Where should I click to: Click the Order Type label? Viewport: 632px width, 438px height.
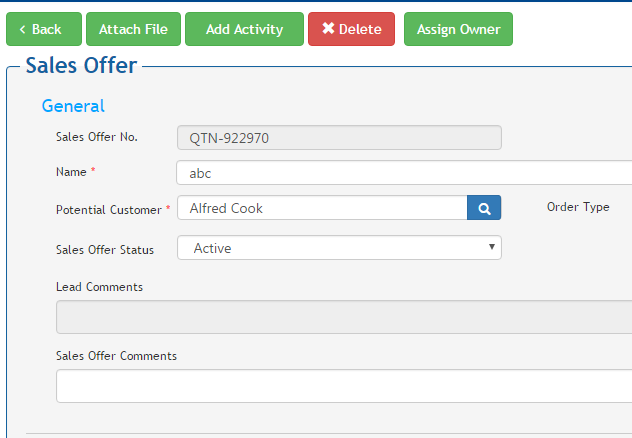pyautogui.click(x=578, y=207)
